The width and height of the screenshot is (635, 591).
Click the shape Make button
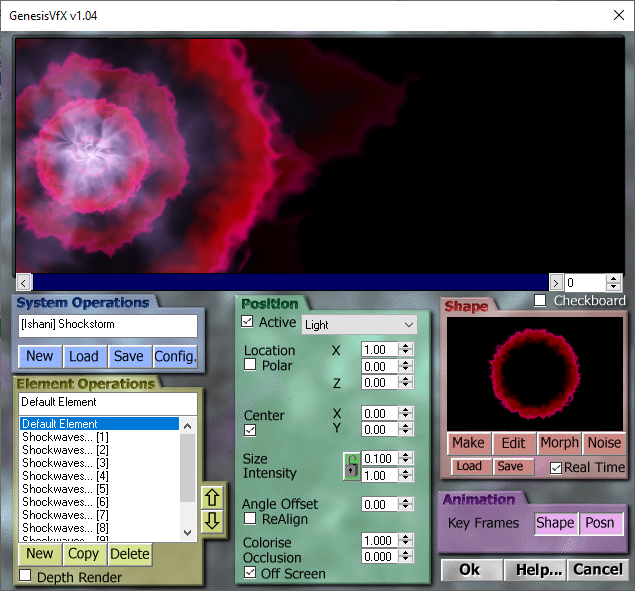[469, 443]
